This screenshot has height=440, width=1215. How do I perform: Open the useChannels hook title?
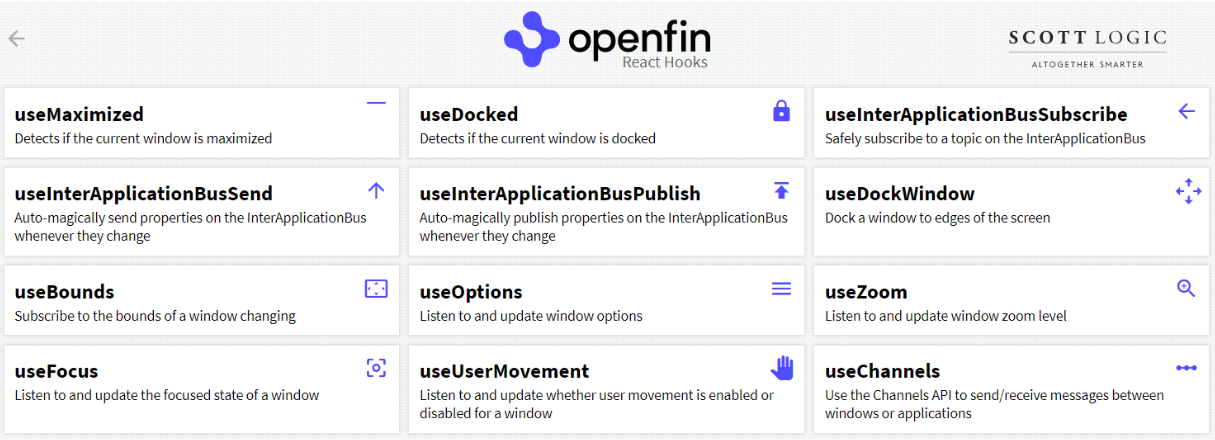click(x=882, y=371)
